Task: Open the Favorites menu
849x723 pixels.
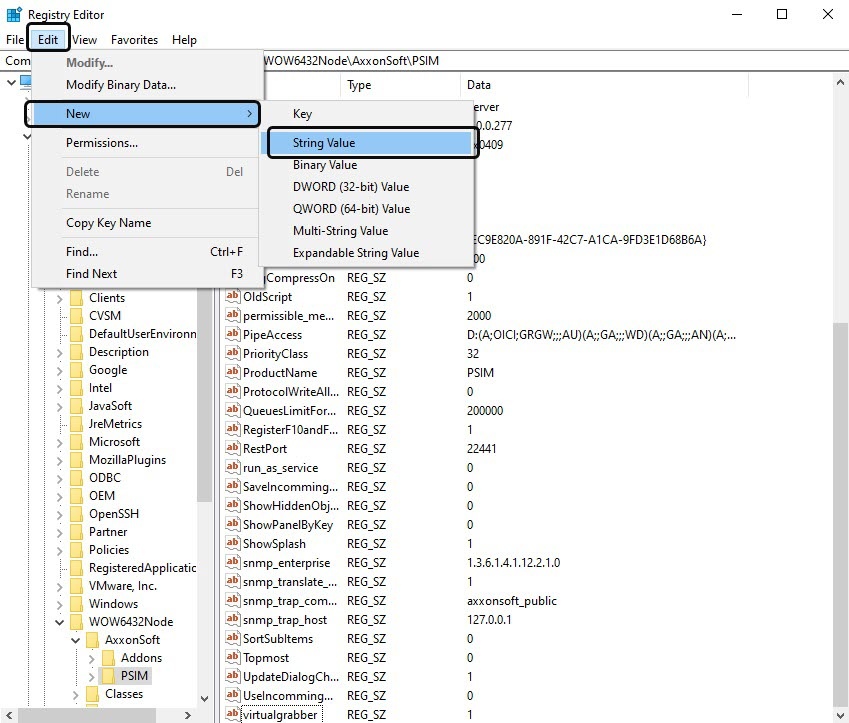Action: tap(134, 40)
